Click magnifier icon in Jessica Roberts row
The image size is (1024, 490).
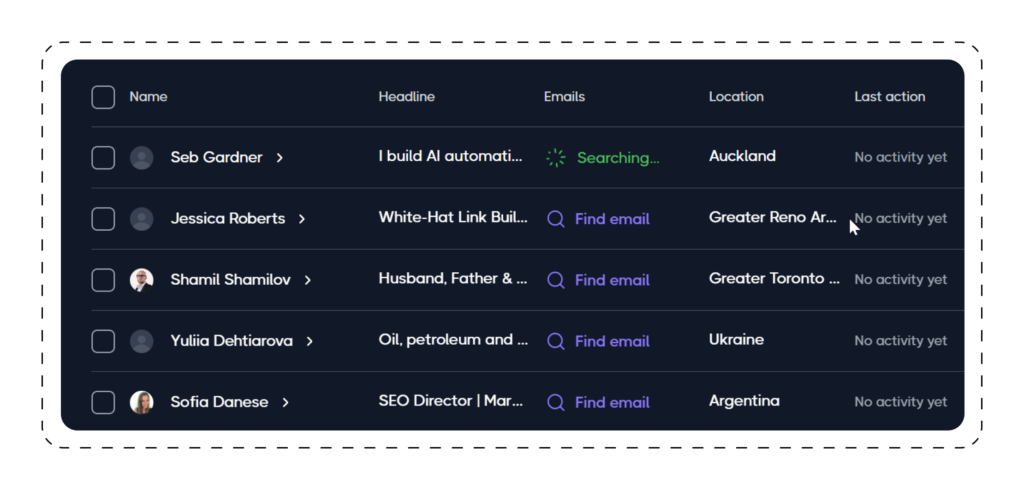tap(556, 219)
